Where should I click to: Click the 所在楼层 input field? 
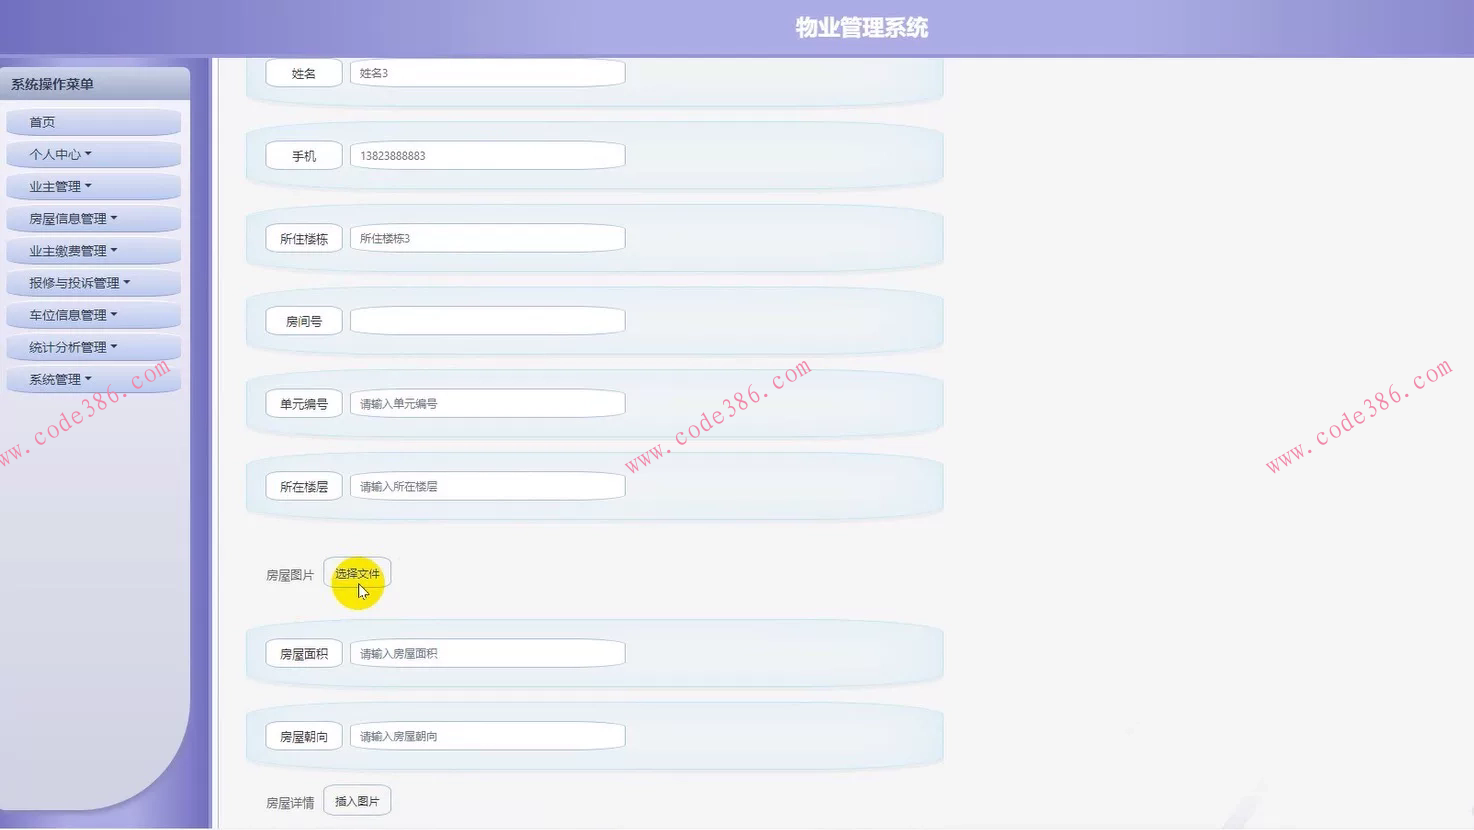[x=486, y=485]
